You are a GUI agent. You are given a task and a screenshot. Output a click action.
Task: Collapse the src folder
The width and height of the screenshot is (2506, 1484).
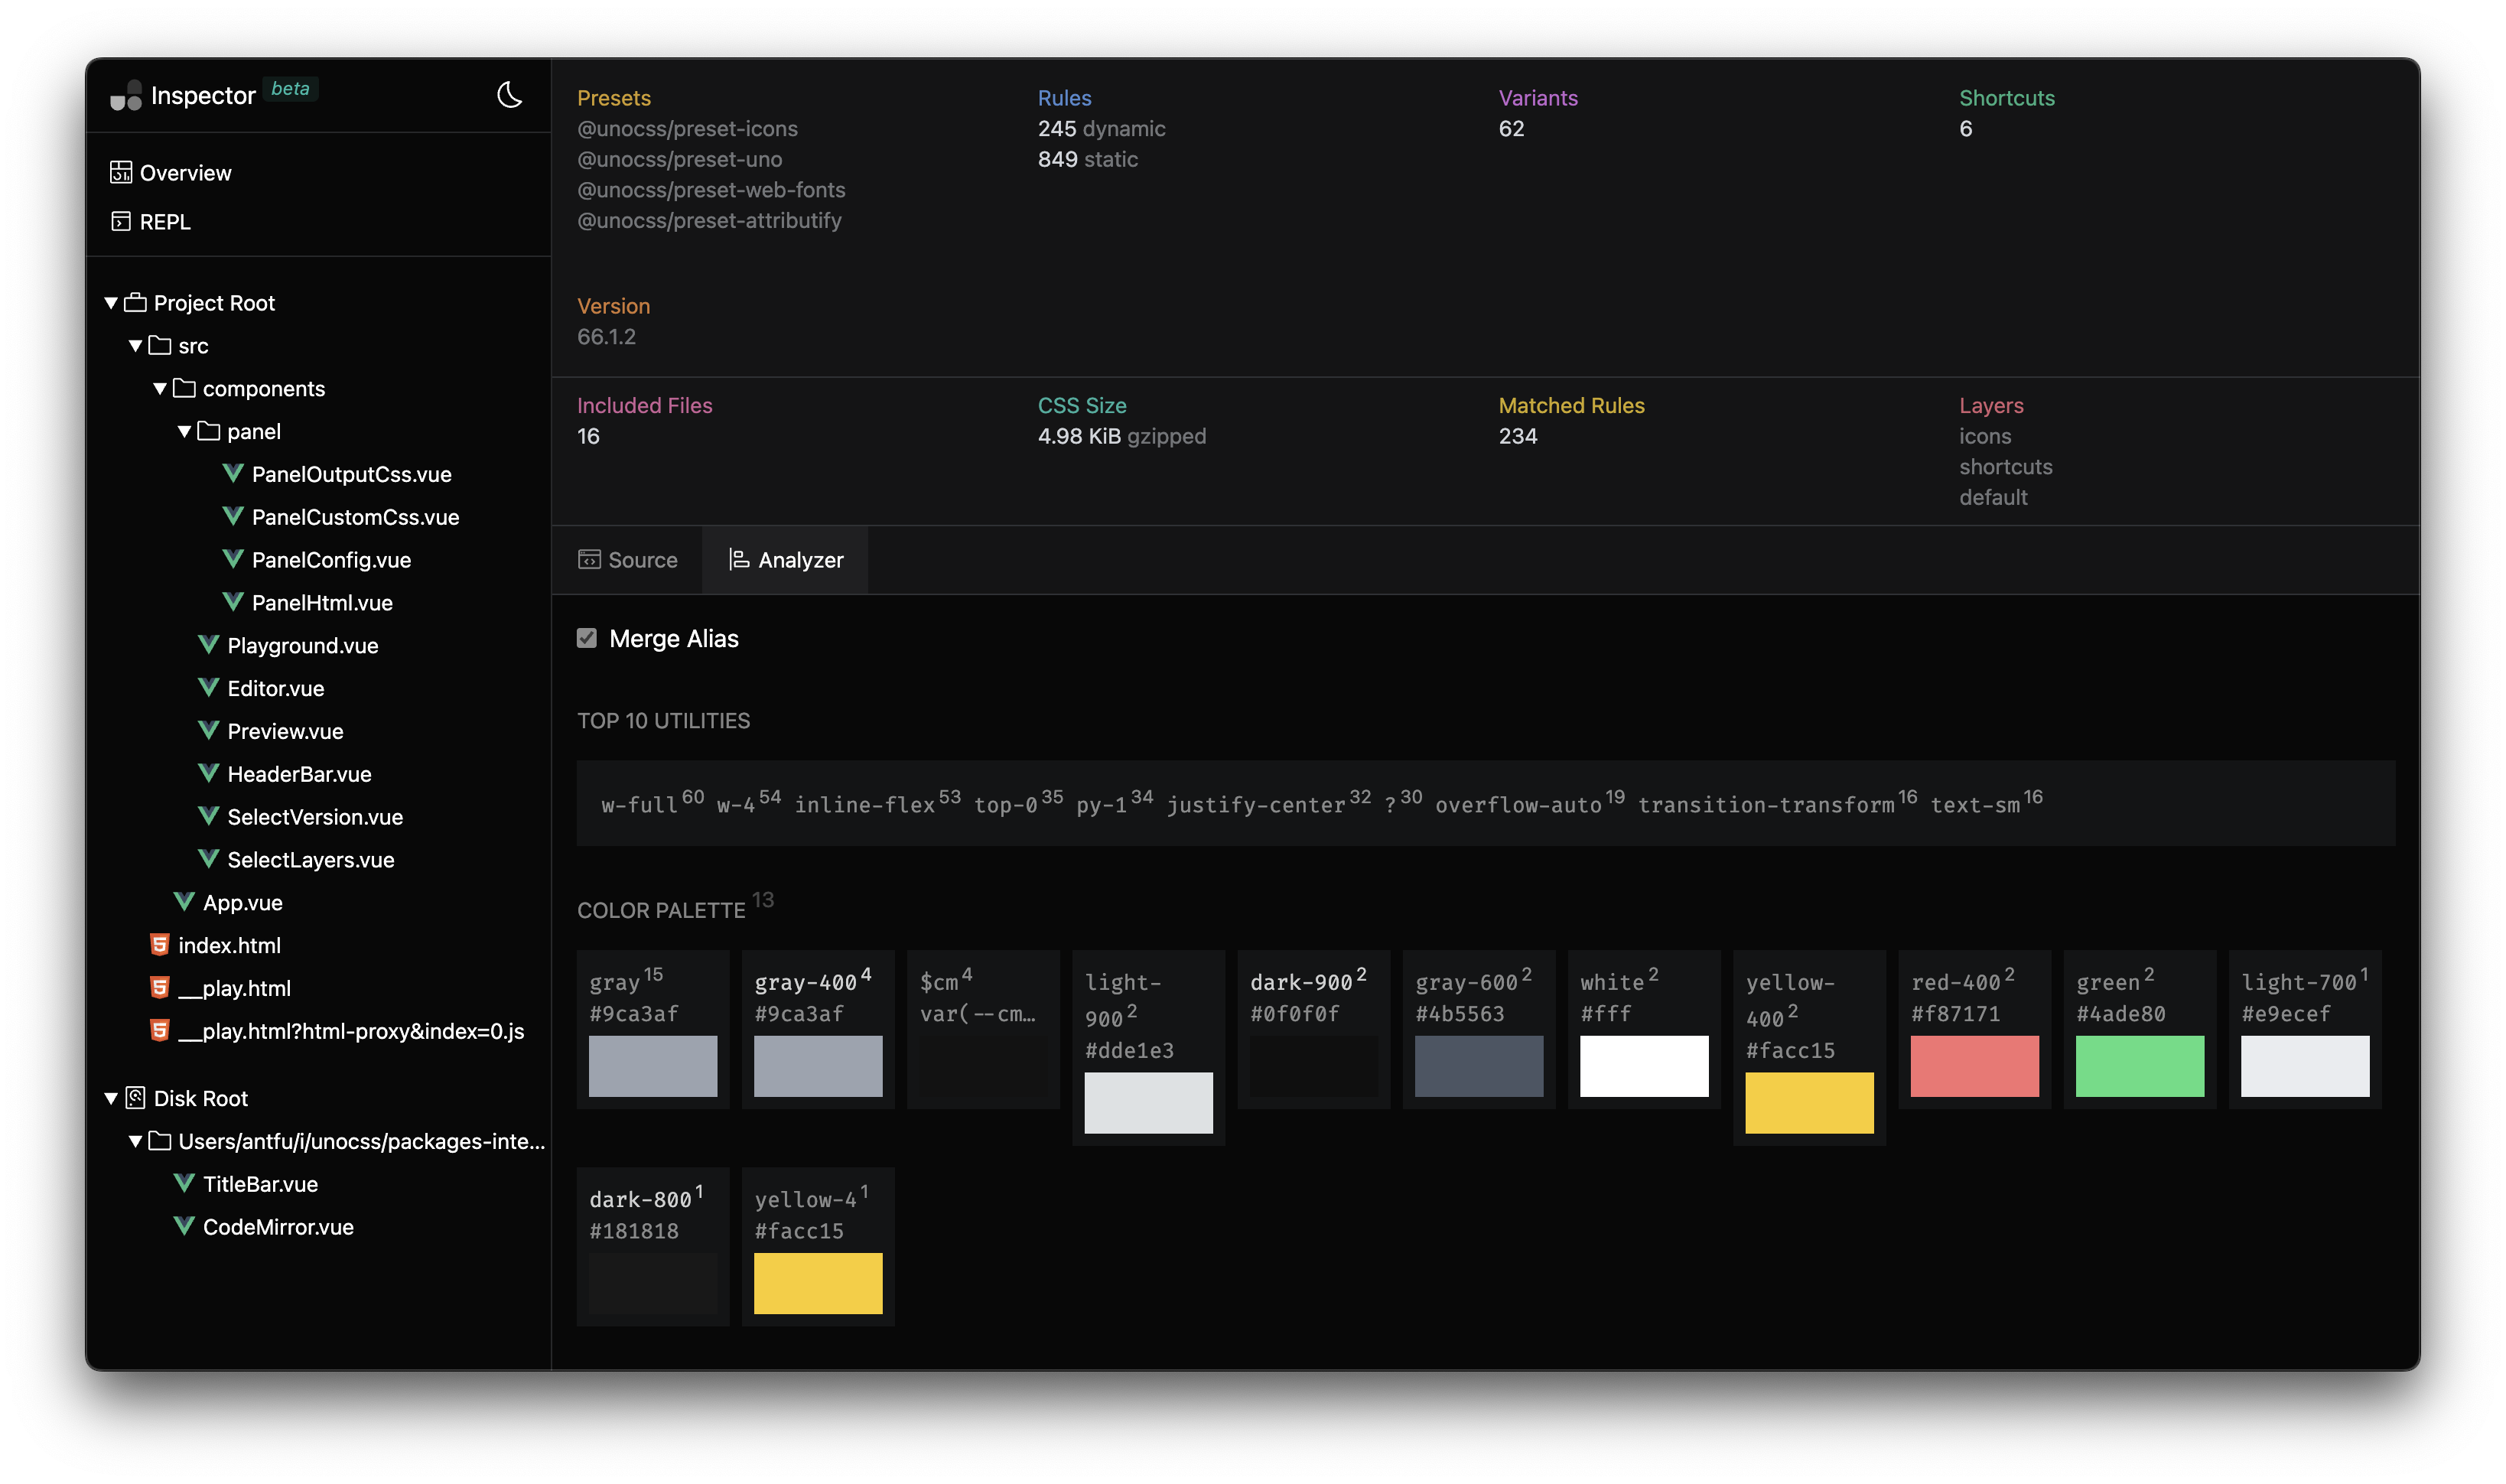click(135, 345)
